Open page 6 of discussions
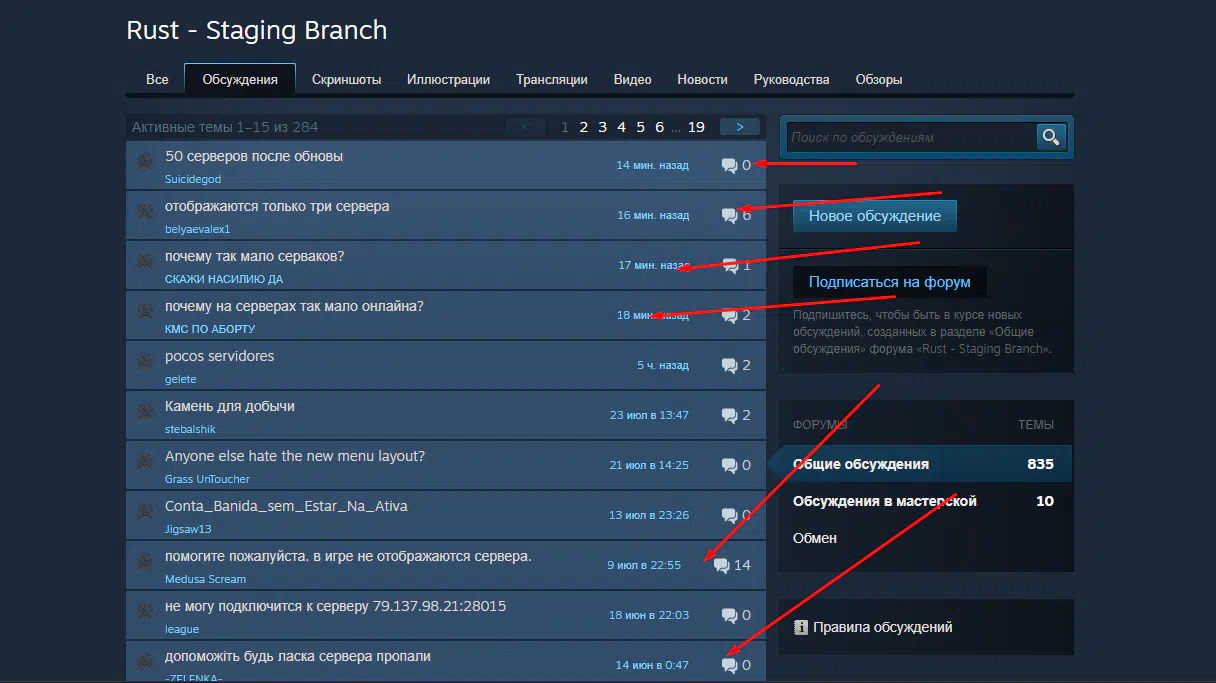Viewport: 1216px width, 683px height. (660, 127)
